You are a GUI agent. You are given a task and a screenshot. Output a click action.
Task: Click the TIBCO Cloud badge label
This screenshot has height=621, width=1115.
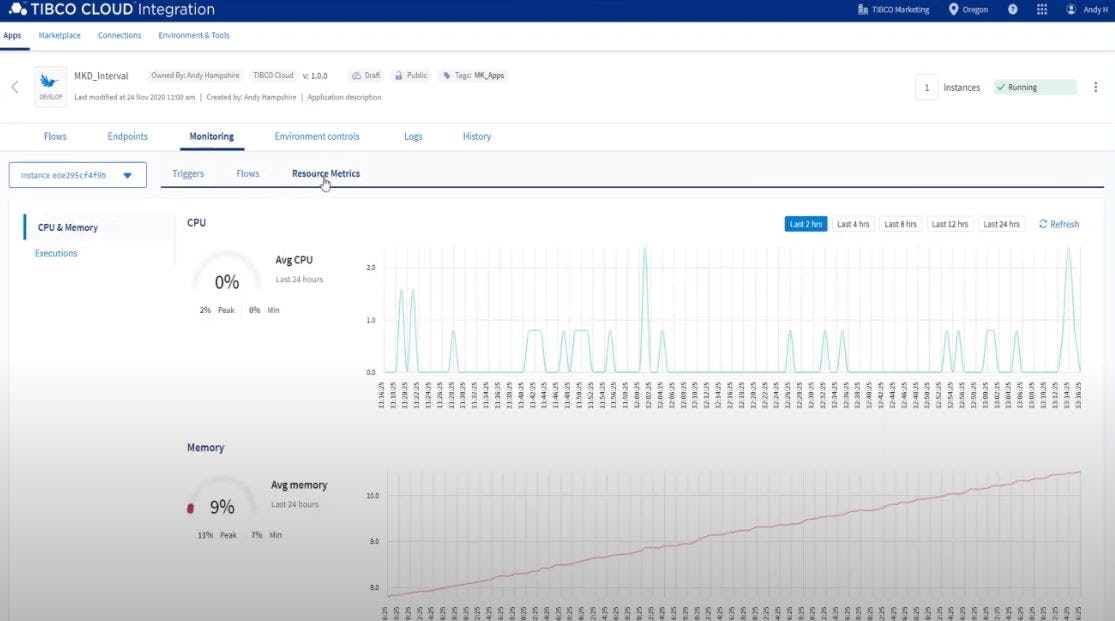coord(273,75)
